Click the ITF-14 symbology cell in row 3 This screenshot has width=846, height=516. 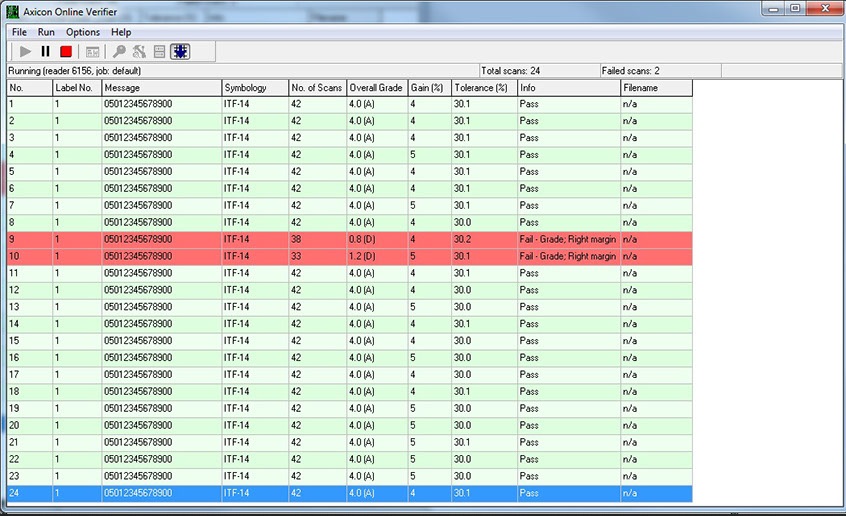[255, 138]
